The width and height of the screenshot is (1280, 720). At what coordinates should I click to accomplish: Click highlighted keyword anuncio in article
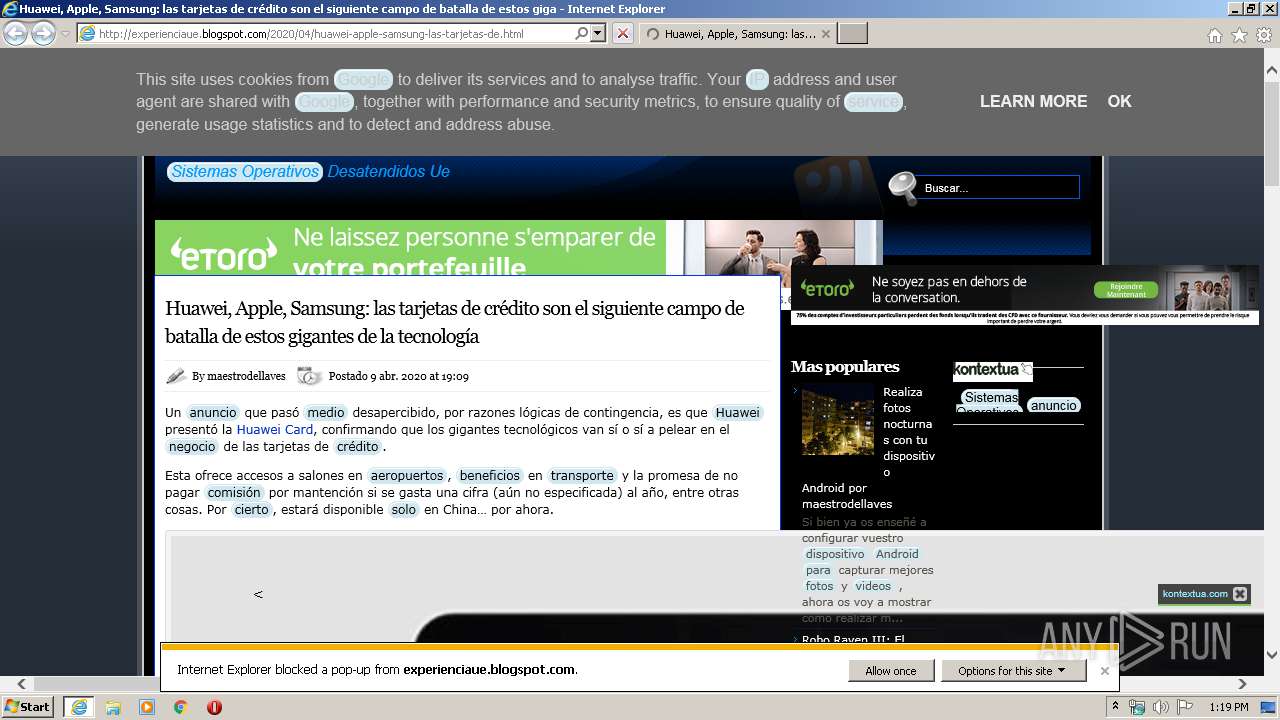click(213, 412)
